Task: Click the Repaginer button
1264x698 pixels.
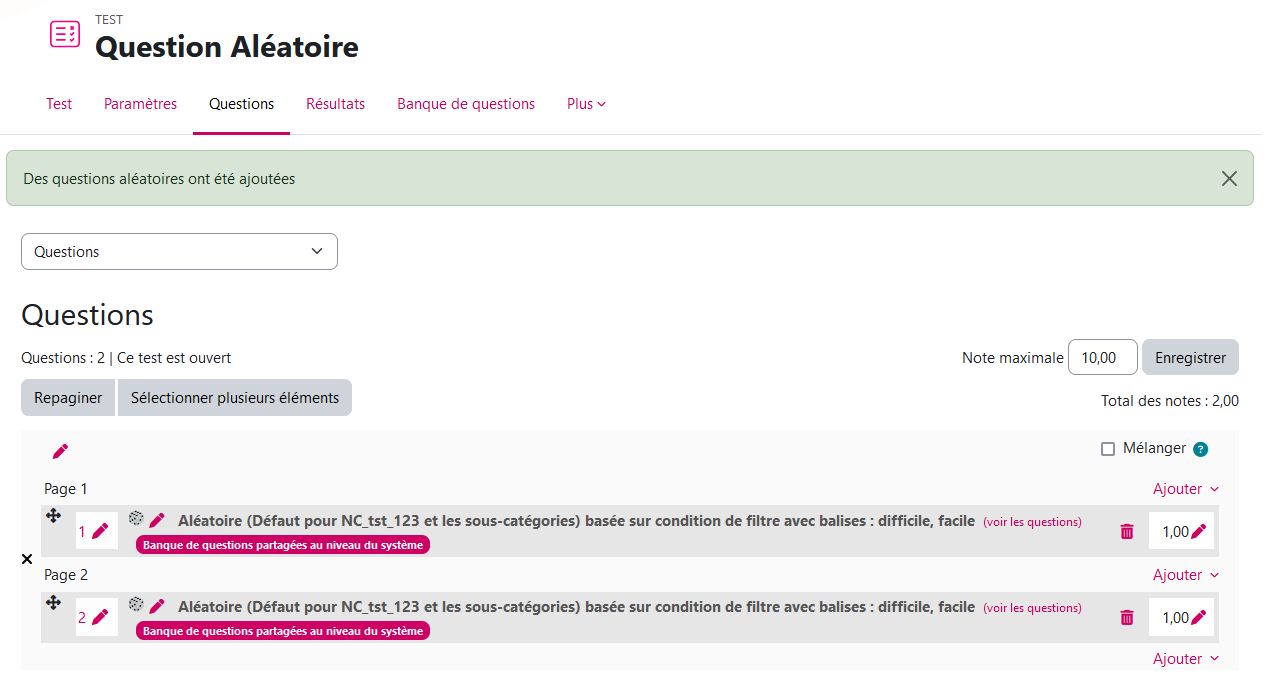Action: click(x=68, y=398)
